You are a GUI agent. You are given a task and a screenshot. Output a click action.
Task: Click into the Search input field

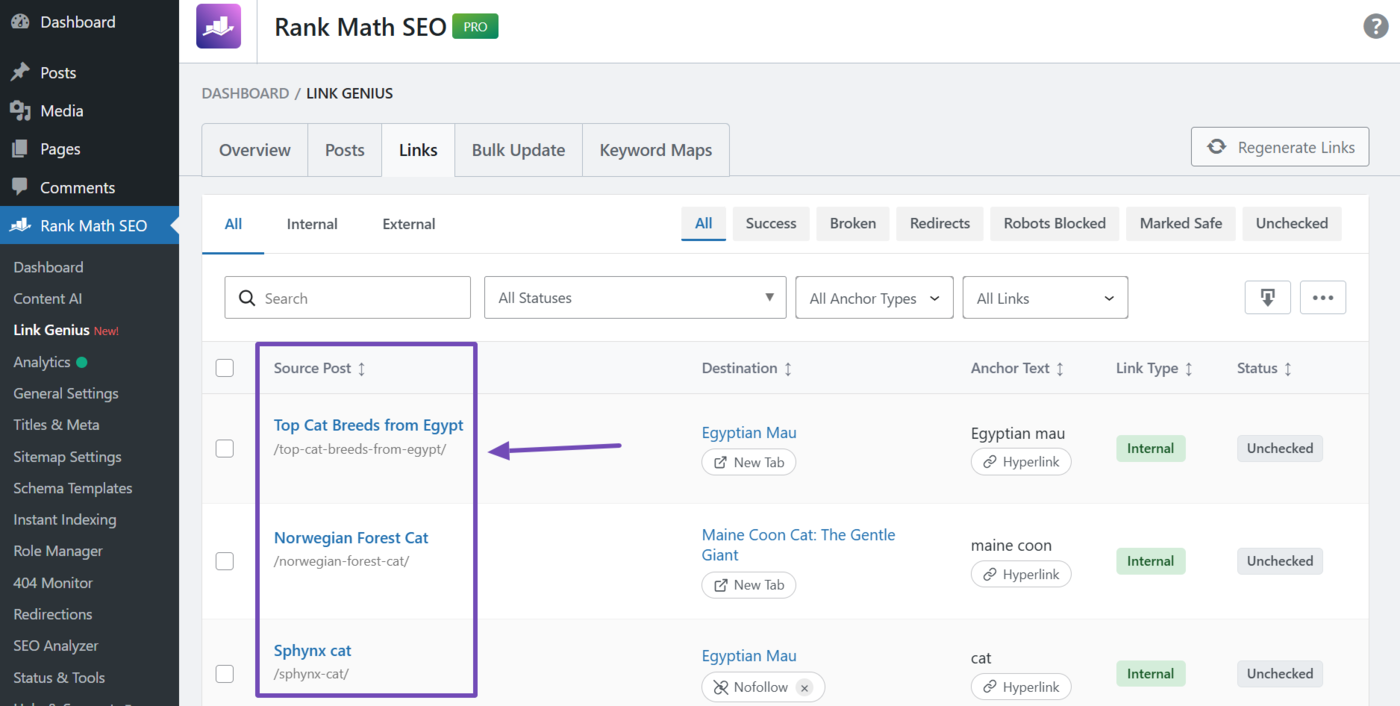point(360,298)
